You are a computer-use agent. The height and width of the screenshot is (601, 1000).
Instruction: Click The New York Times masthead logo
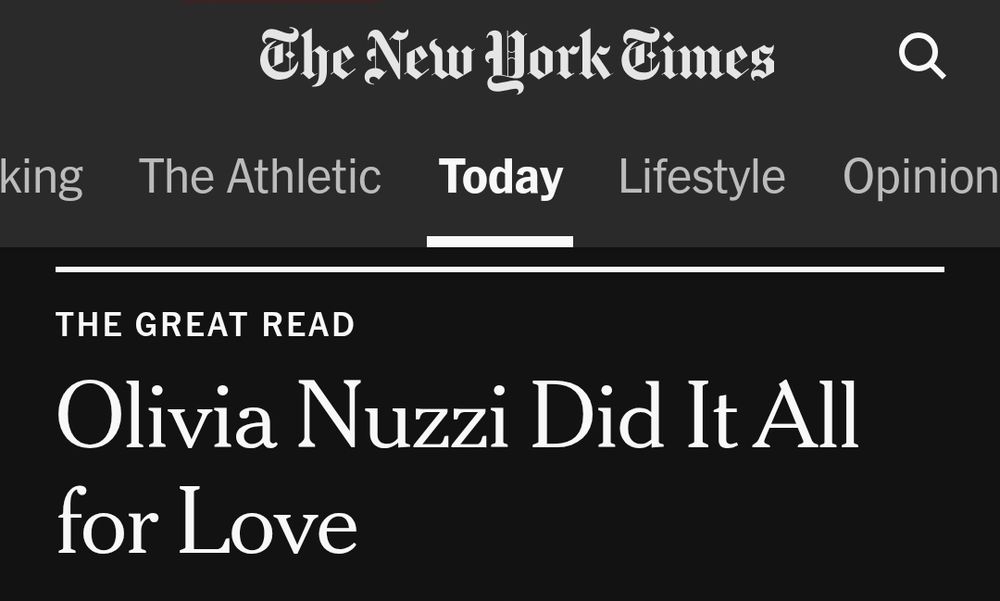(x=515, y=57)
